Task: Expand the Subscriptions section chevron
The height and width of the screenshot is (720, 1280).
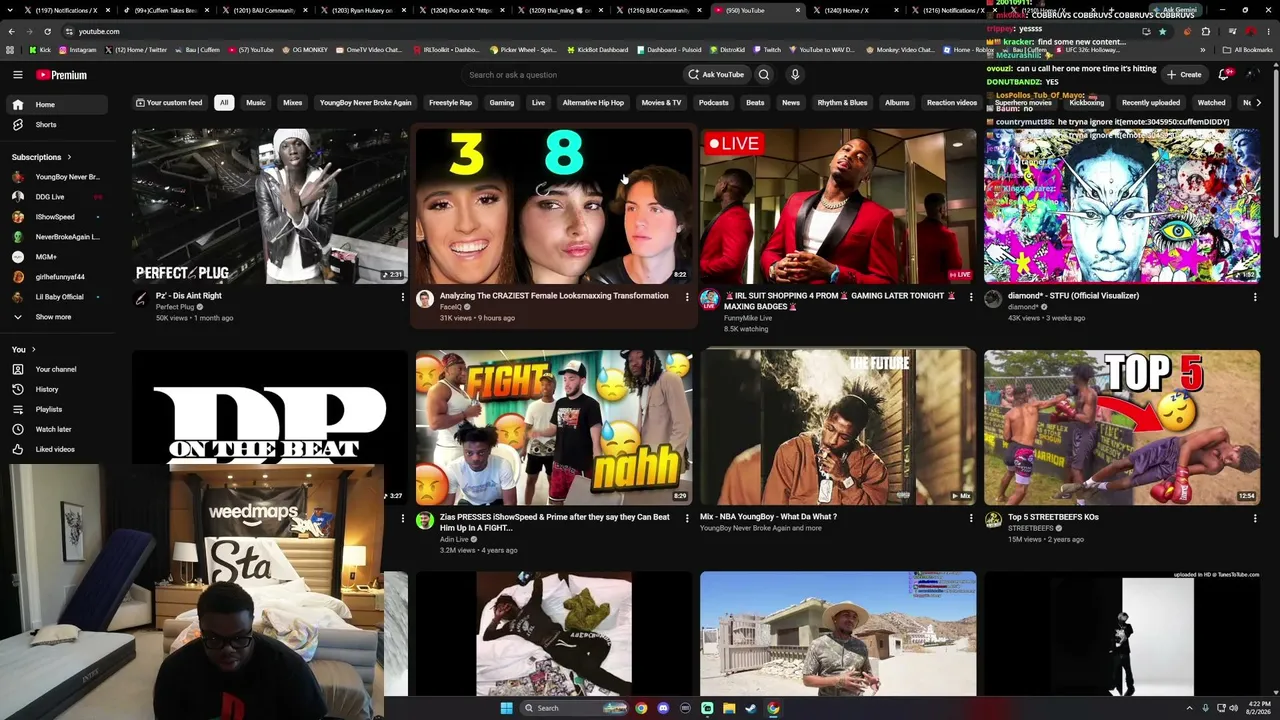Action: pyautogui.click(x=69, y=157)
